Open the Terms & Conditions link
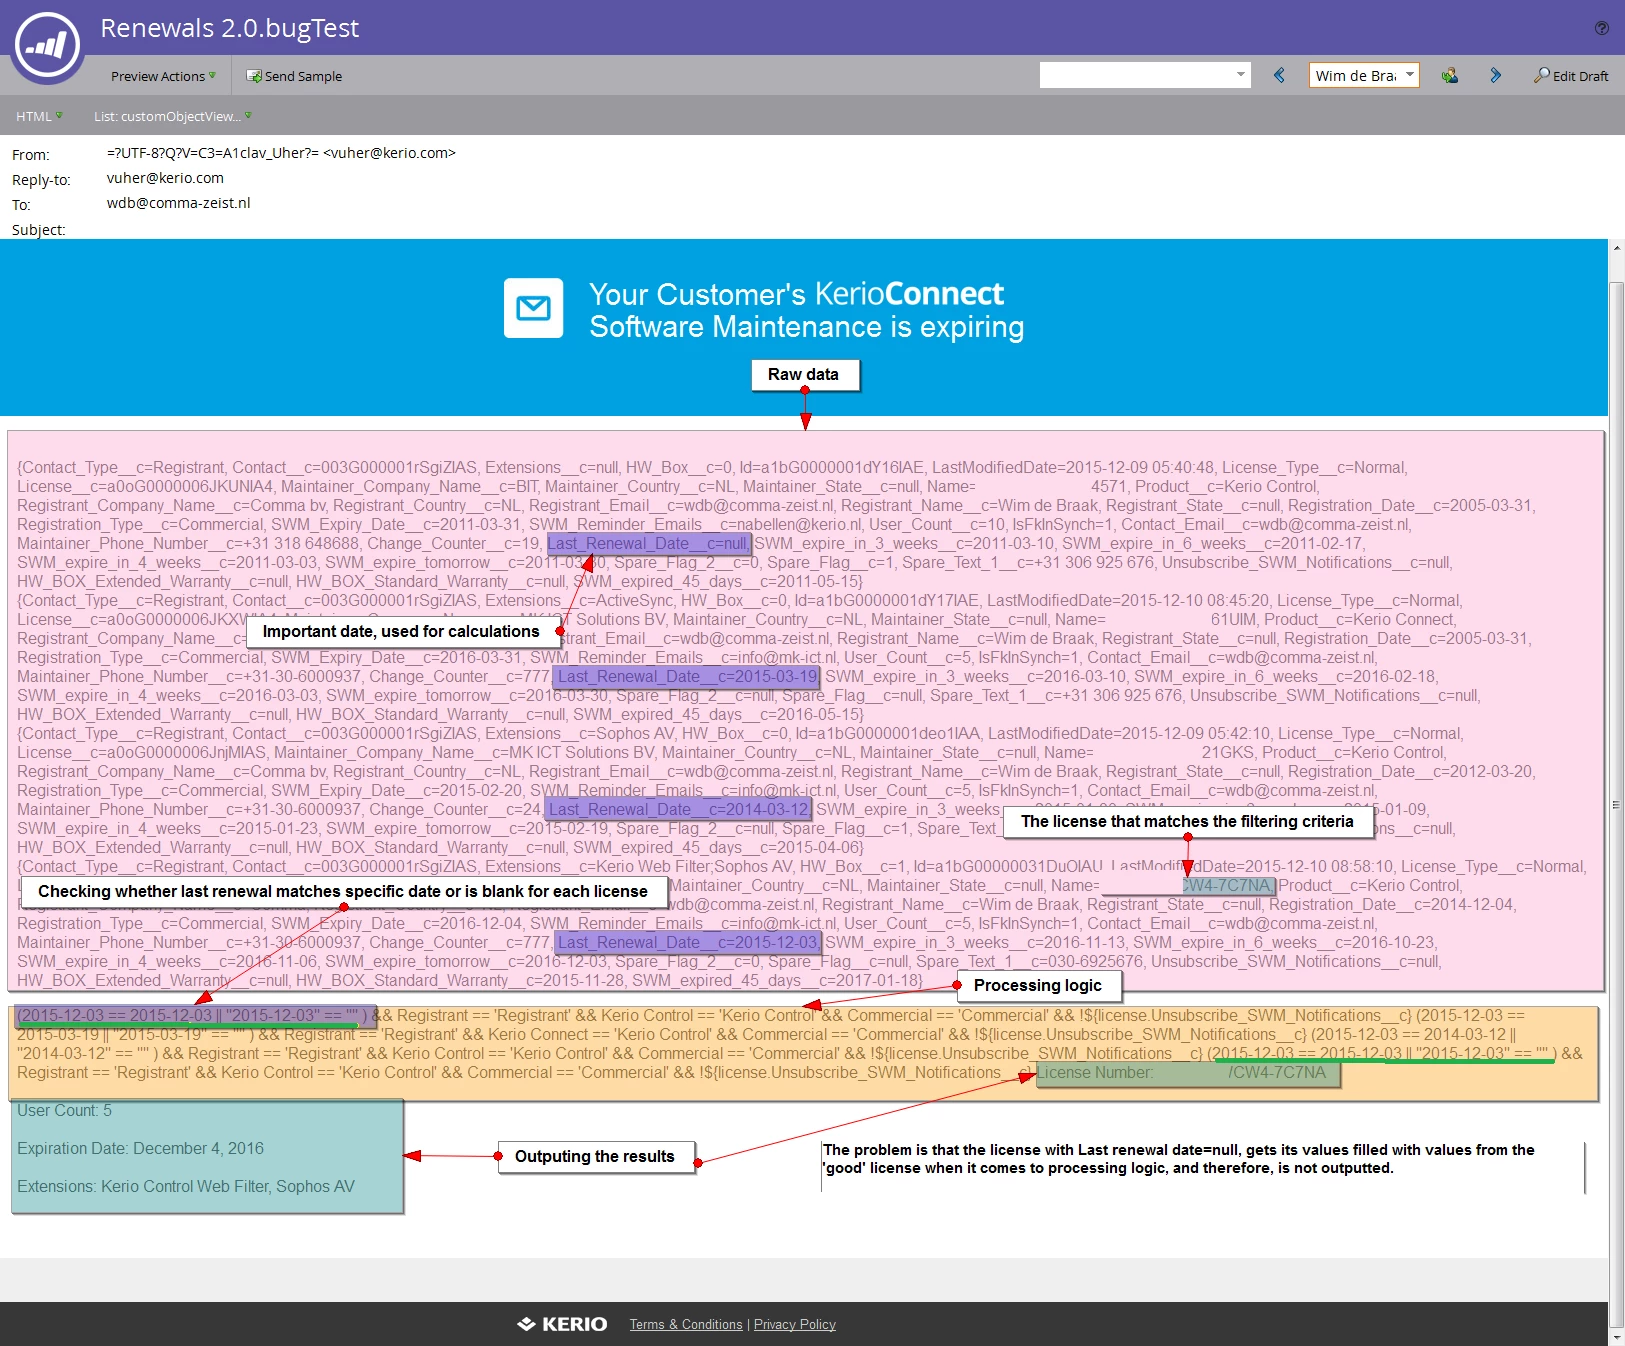 (686, 1324)
